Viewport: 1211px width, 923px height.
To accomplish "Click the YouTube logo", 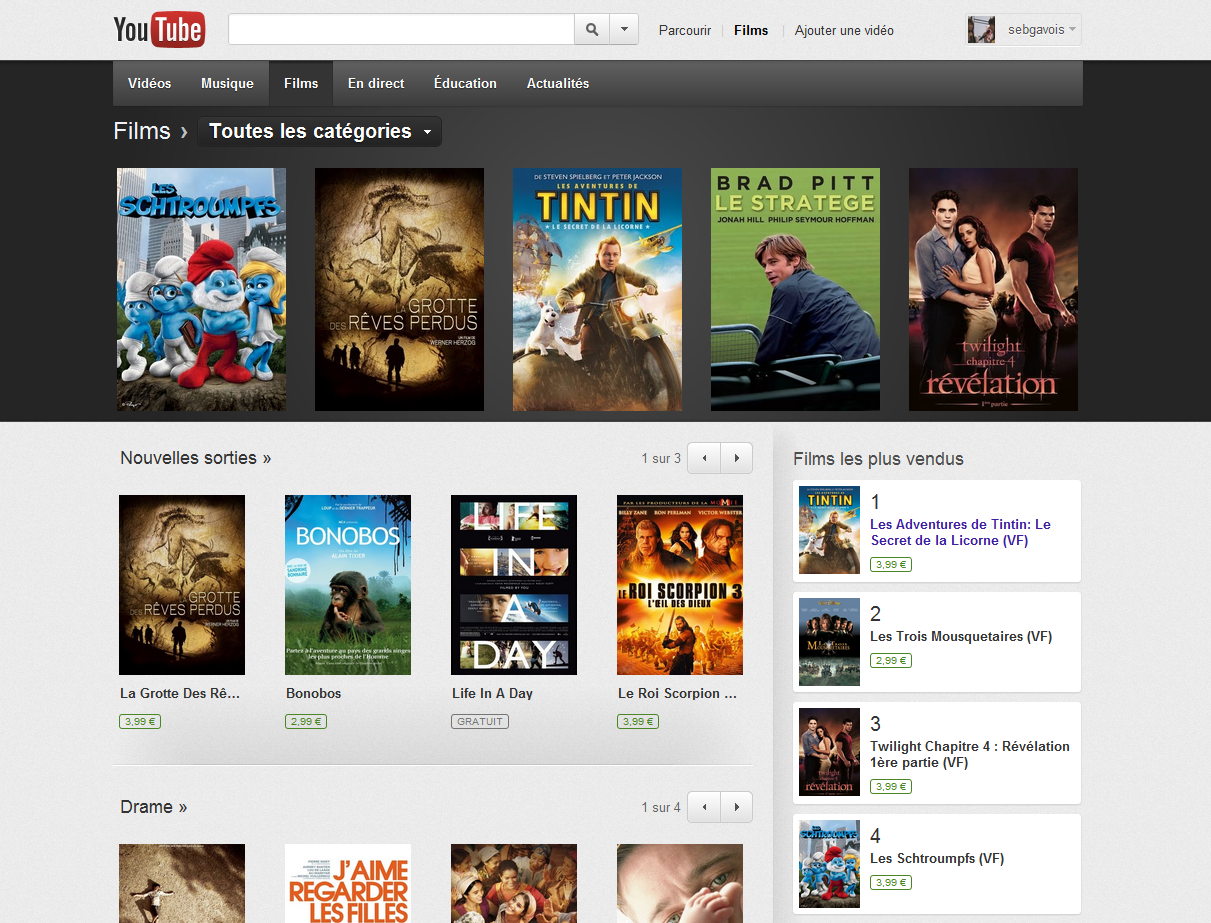I will click(x=159, y=30).
